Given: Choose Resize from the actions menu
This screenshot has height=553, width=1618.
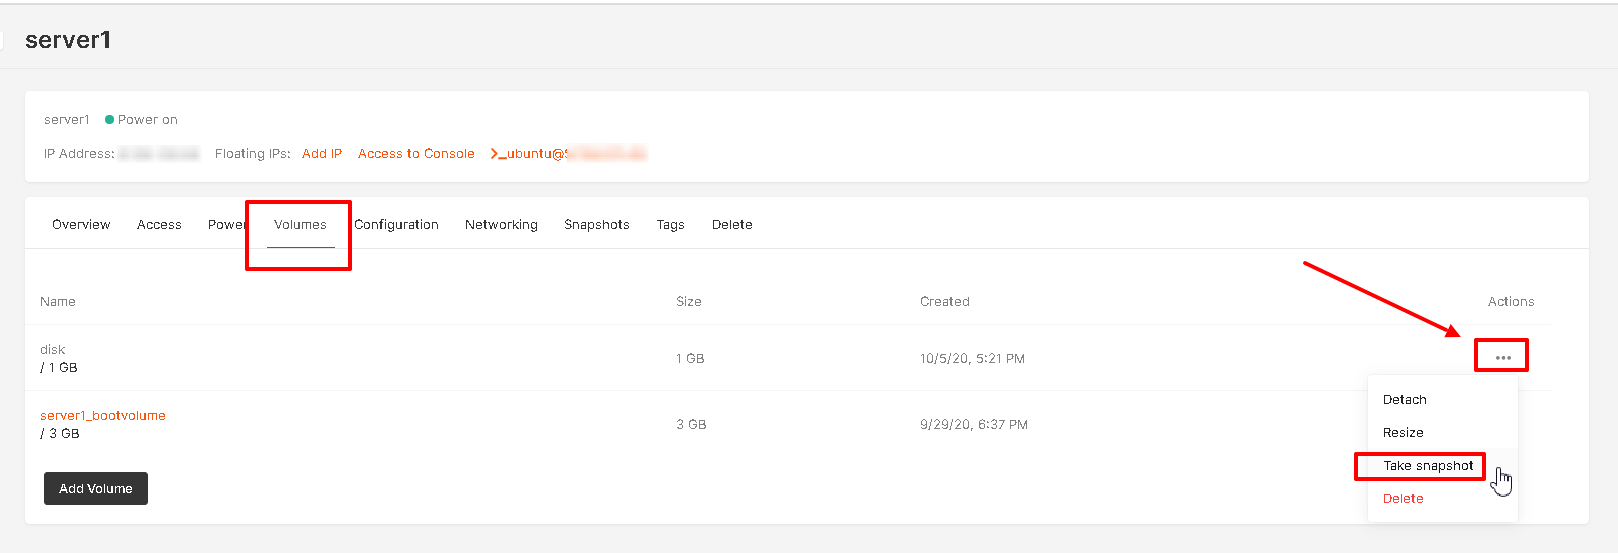Looking at the screenshot, I should (x=1403, y=432).
